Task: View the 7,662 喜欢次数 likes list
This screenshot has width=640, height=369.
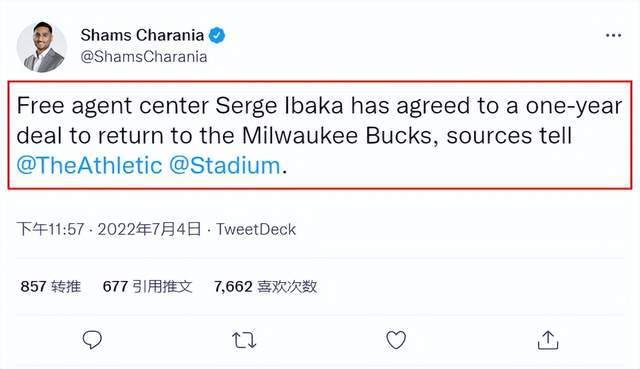Action: (265, 287)
